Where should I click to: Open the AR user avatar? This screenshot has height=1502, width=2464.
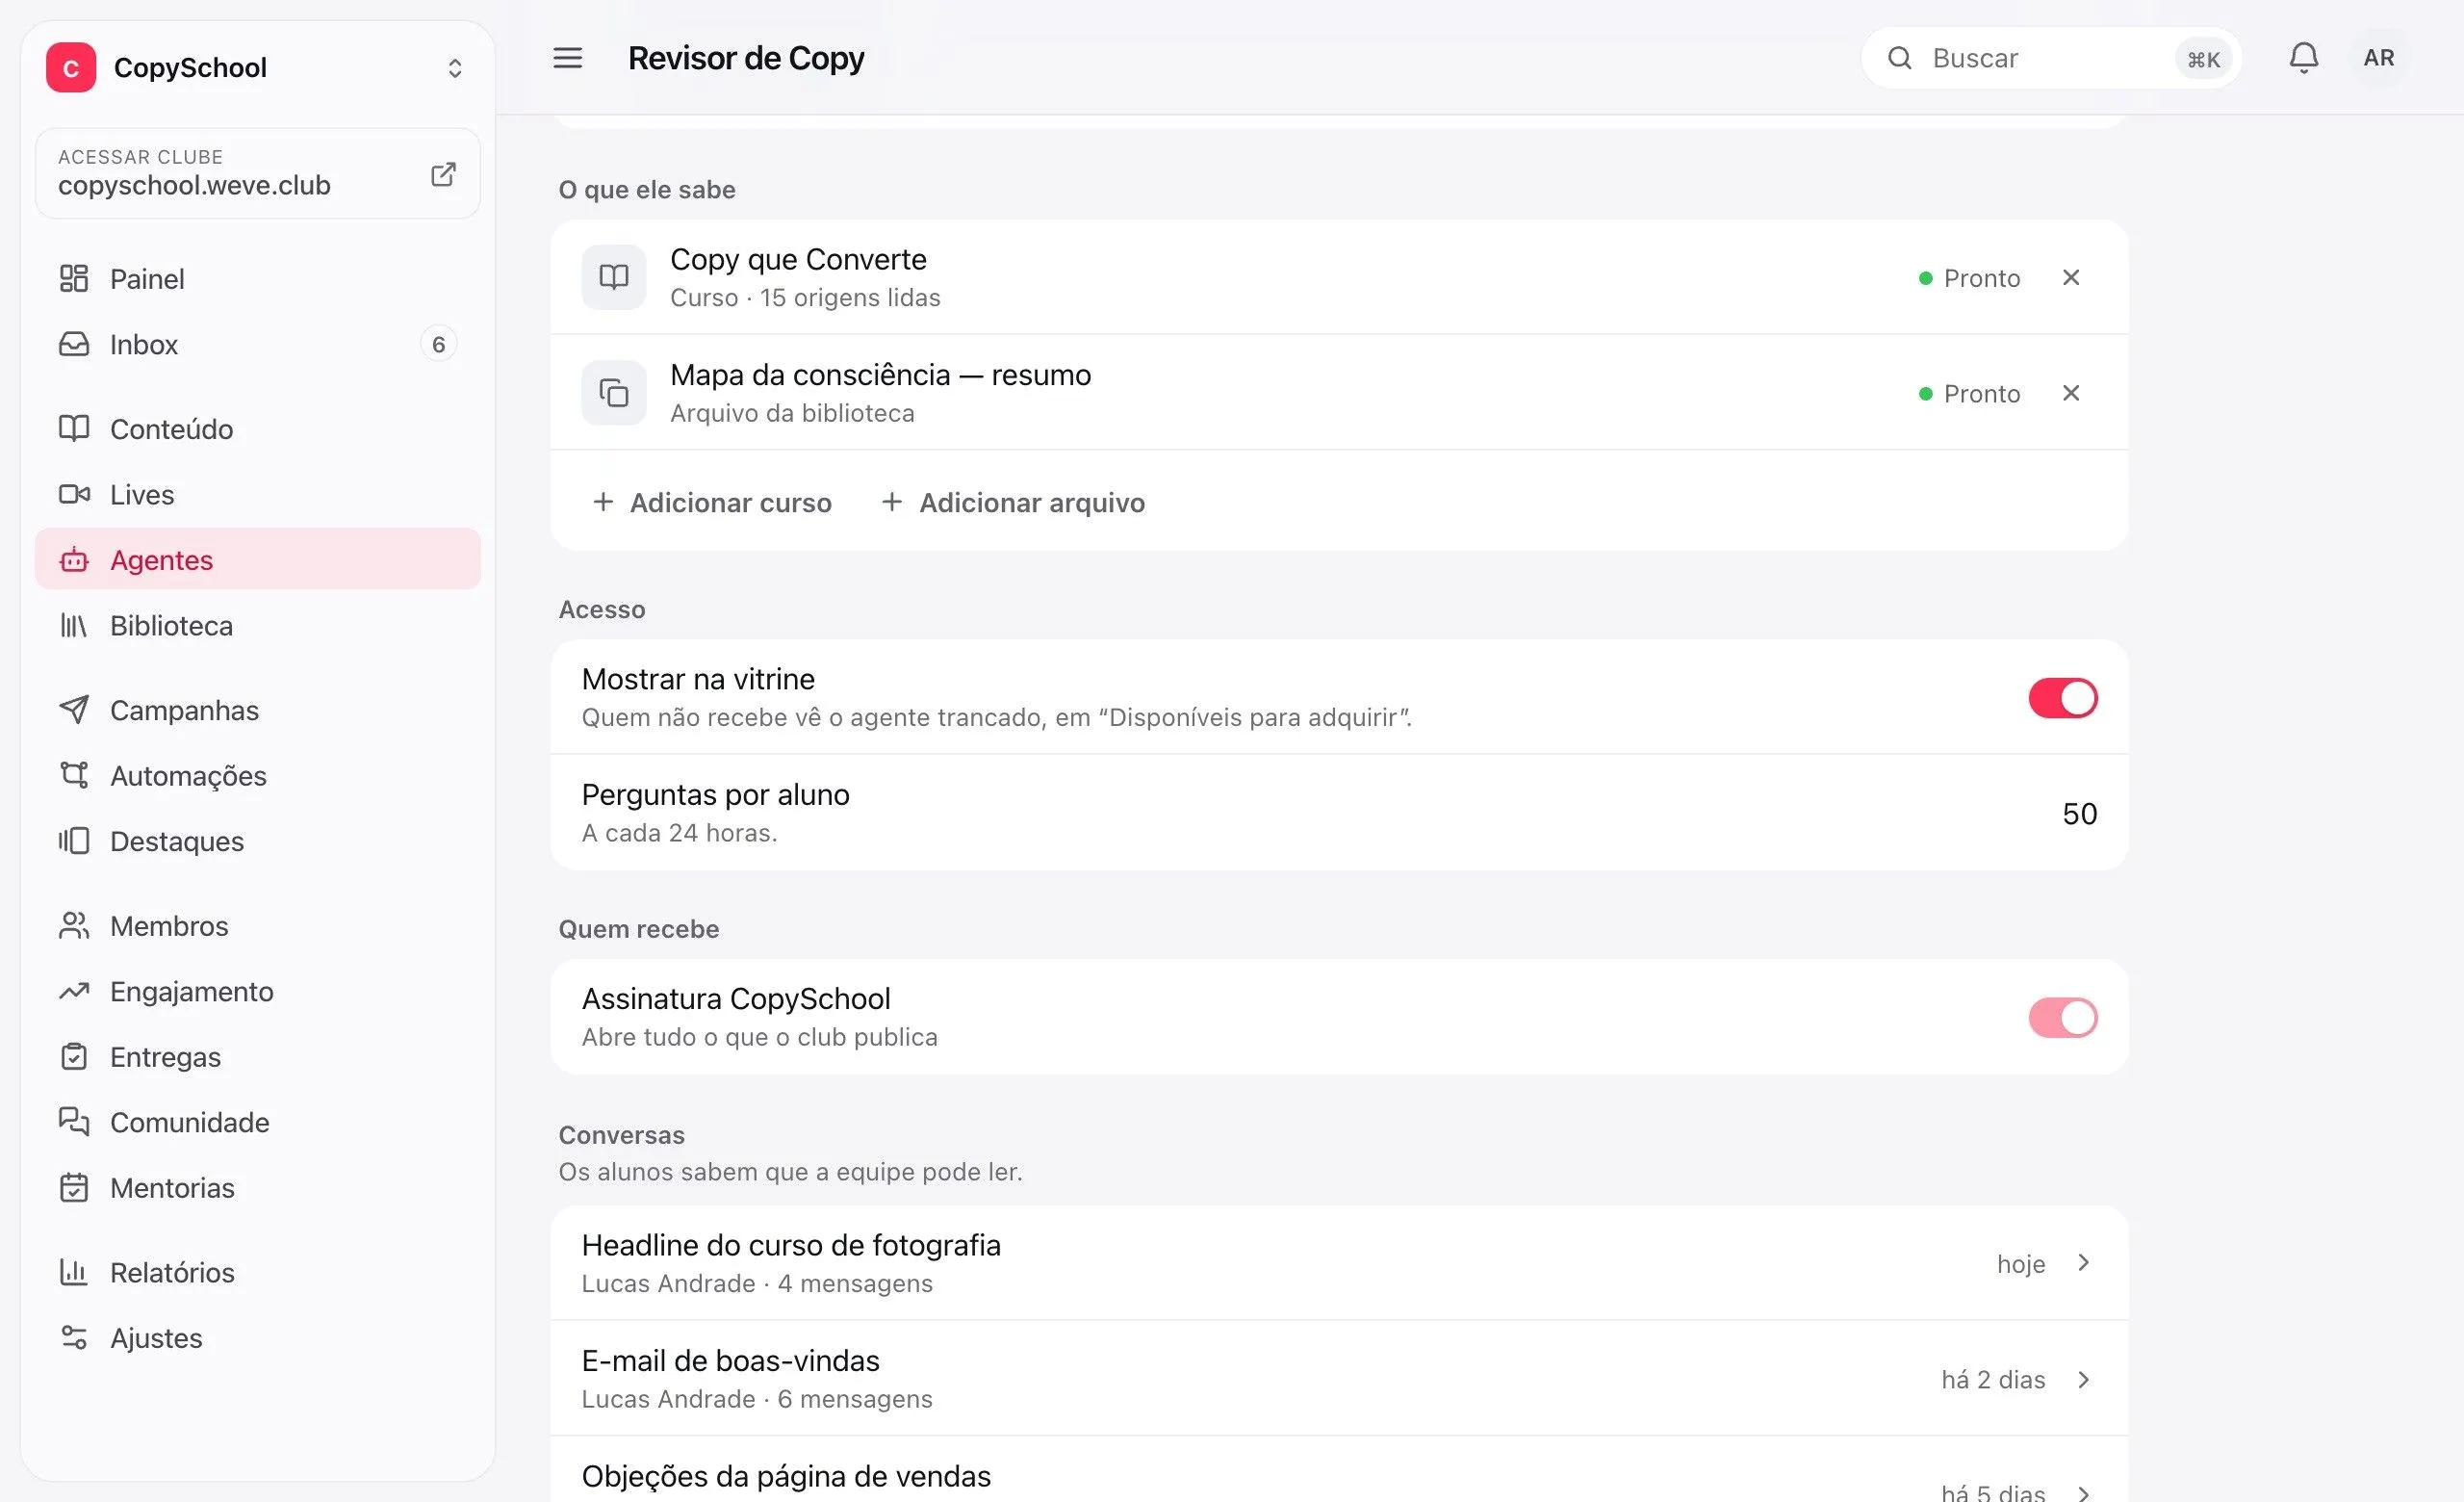[x=2378, y=58]
